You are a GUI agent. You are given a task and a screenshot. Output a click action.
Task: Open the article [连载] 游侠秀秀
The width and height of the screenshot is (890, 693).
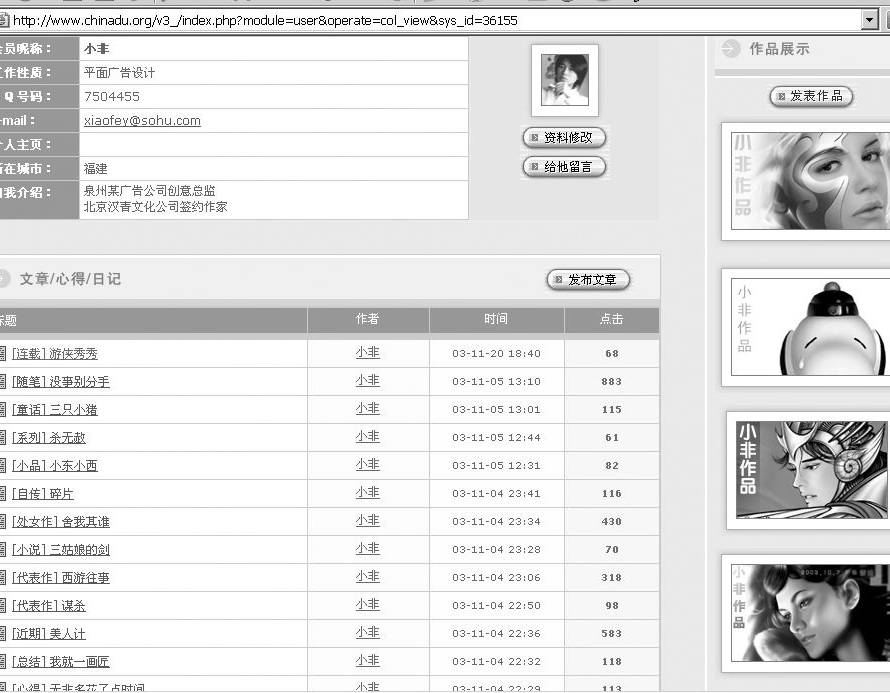coord(55,354)
